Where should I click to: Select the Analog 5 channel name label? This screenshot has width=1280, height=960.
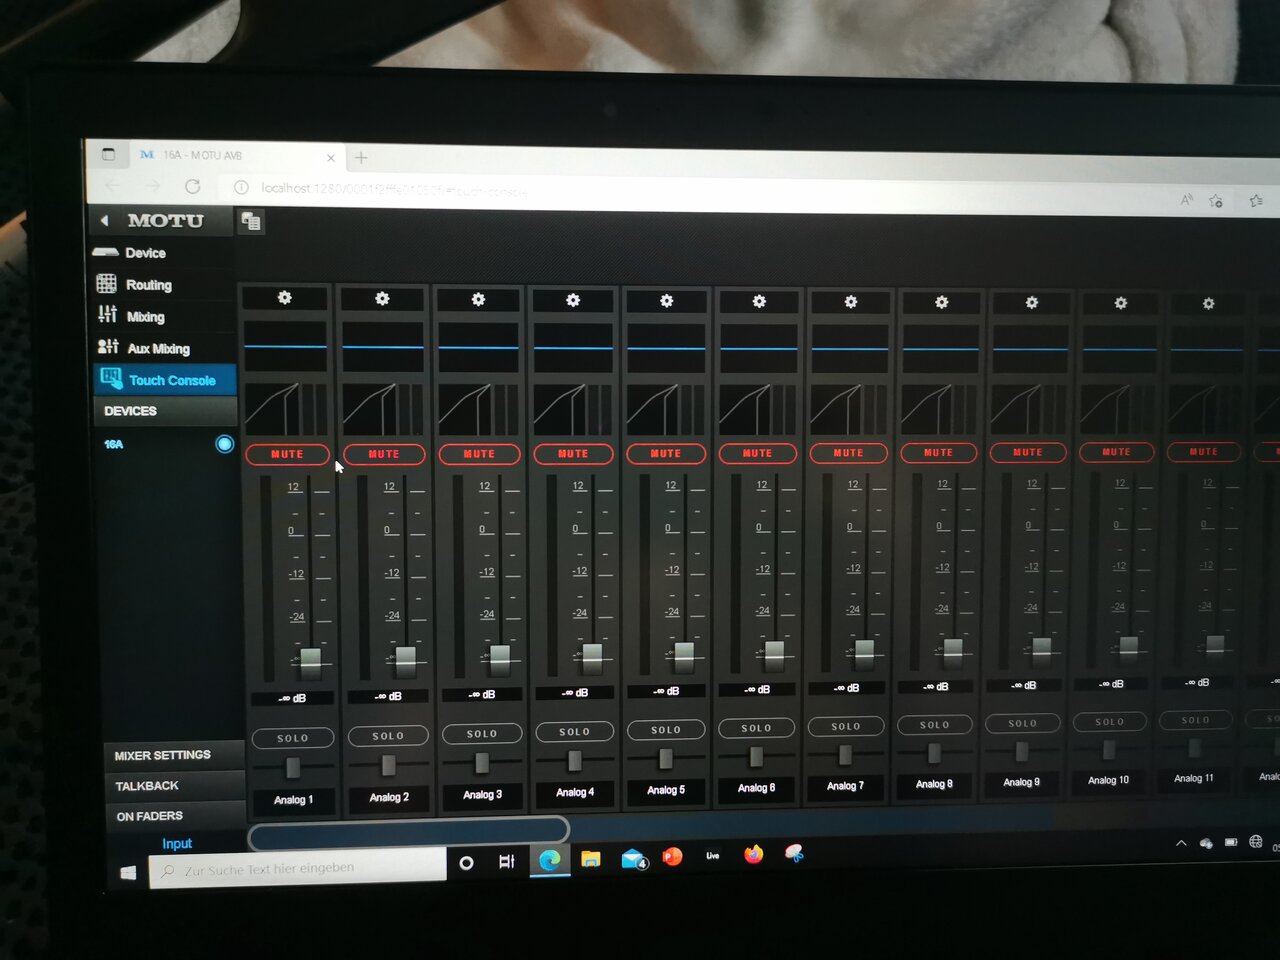[666, 790]
